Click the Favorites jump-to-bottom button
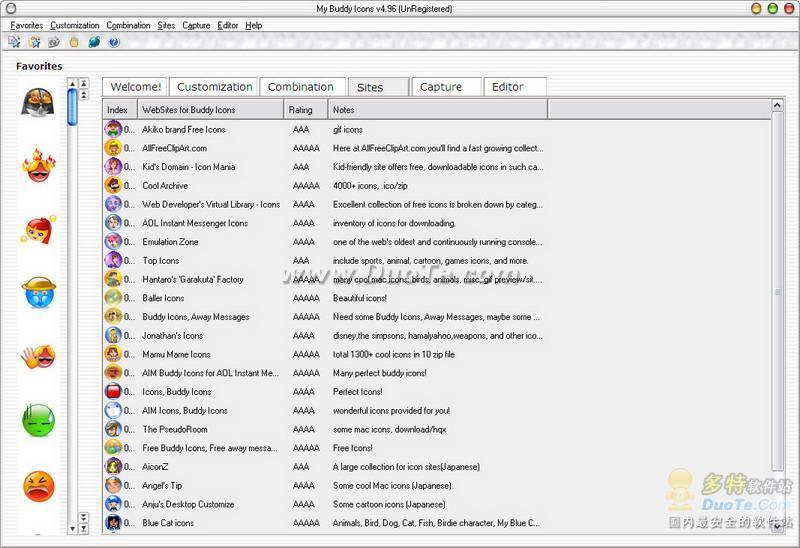 point(84,529)
